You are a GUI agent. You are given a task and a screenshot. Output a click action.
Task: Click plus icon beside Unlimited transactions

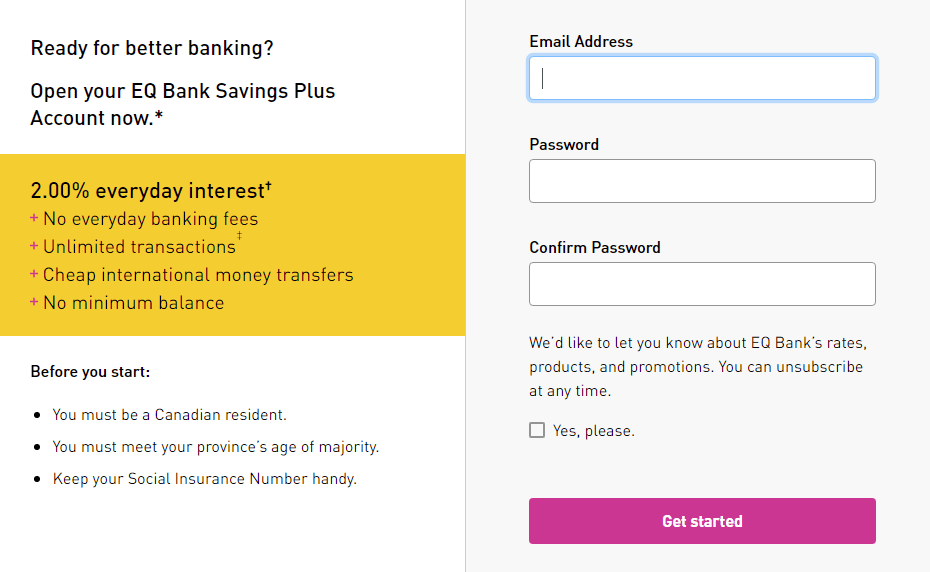[34, 247]
